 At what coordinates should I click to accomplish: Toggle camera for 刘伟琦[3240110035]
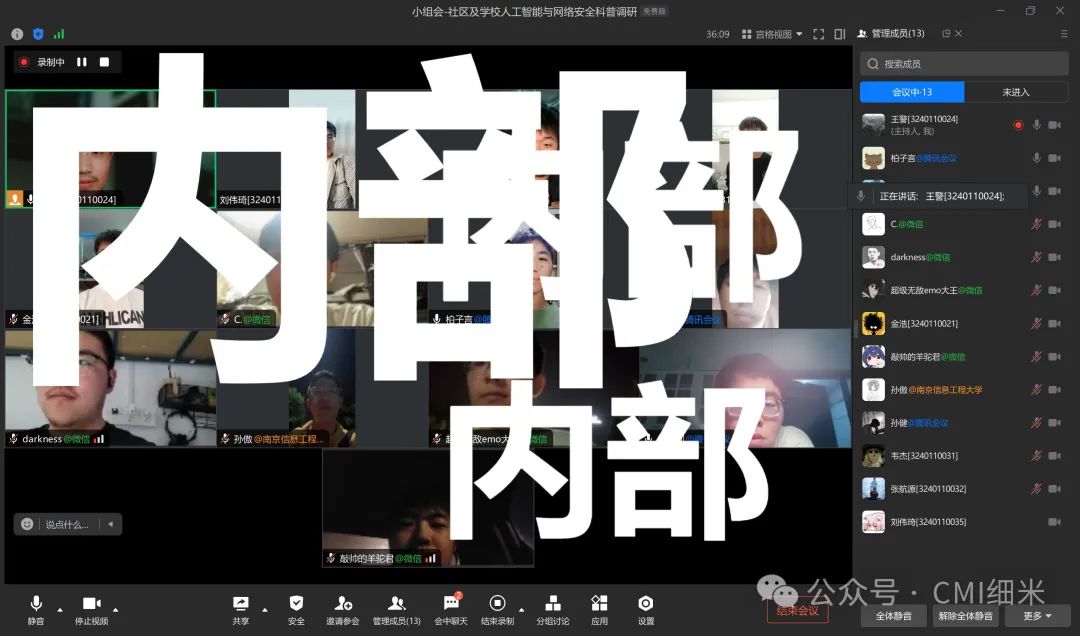1055,522
